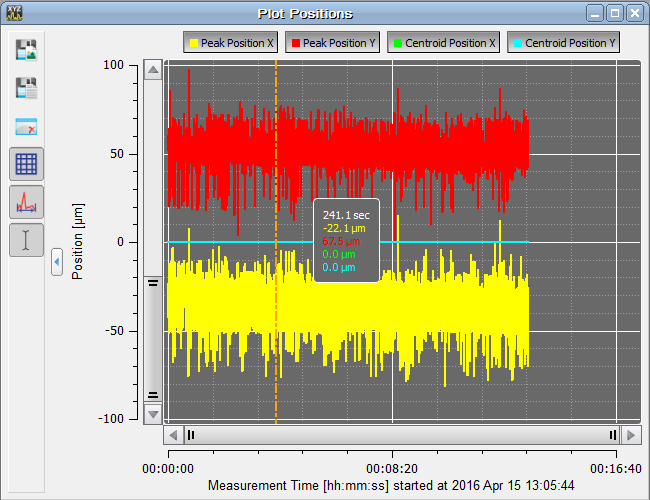Minimize the Plot Positions window

(595, 13)
